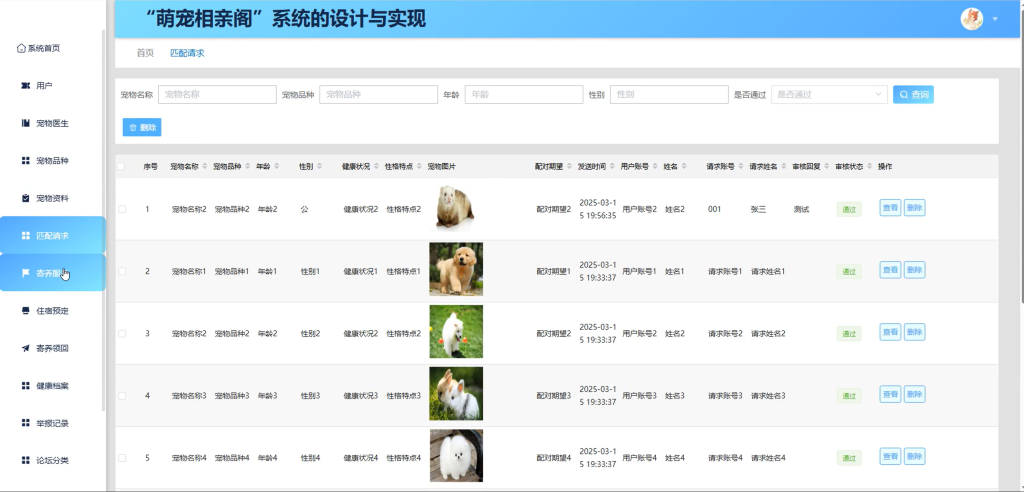The image size is (1024, 492).
Task: Click the user avatar in the header
Action: (x=972, y=19)
